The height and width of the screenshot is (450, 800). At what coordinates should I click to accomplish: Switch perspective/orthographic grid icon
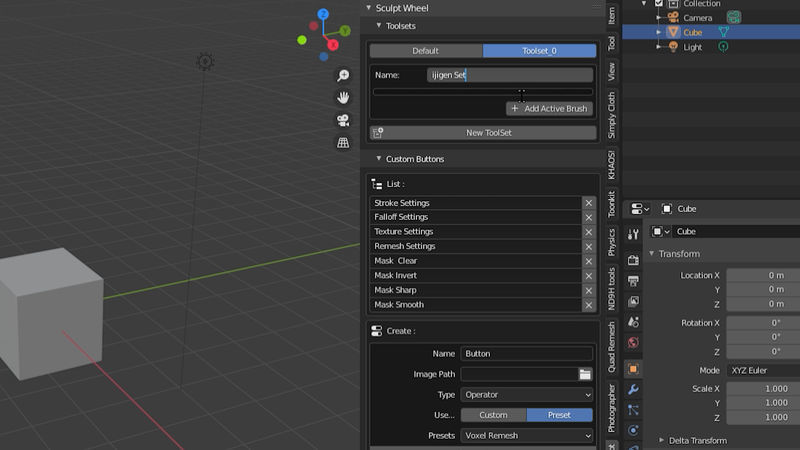tap(343, 143)
